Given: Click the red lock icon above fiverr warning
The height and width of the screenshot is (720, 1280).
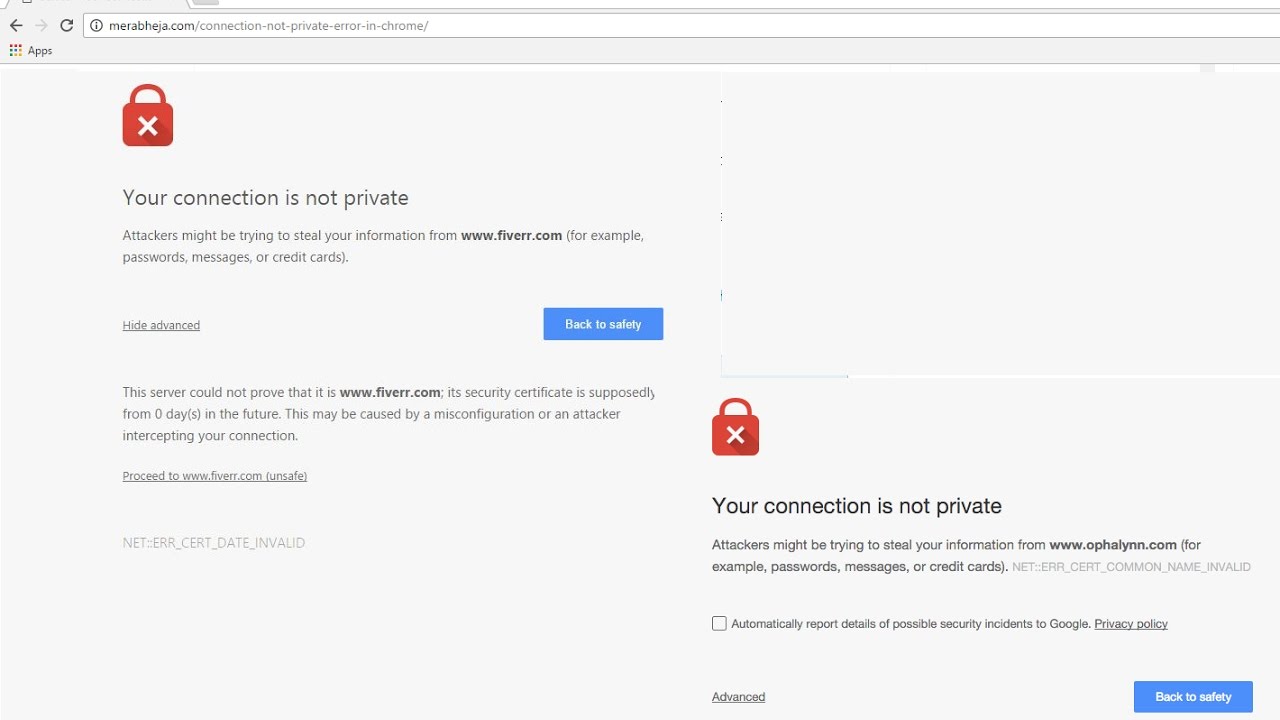Looking at the screenshot, I should point(148,116).
